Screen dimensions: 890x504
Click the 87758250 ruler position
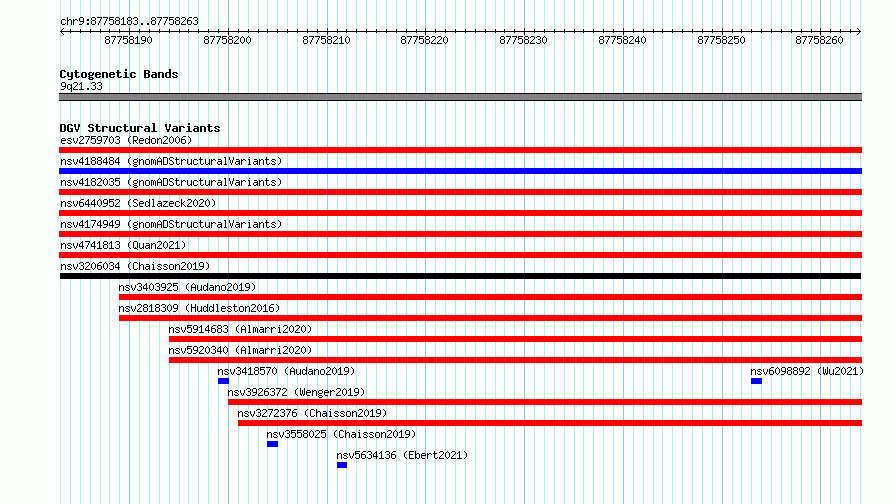721,40
